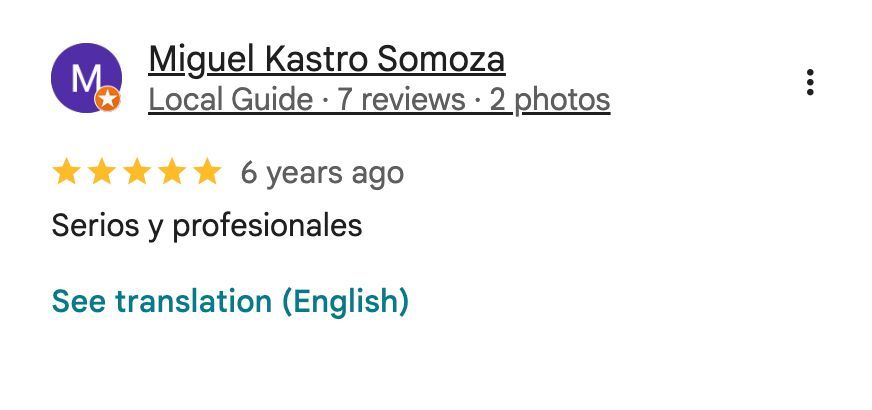
Task: Click the fifth rating star
Action: (206, 173)
